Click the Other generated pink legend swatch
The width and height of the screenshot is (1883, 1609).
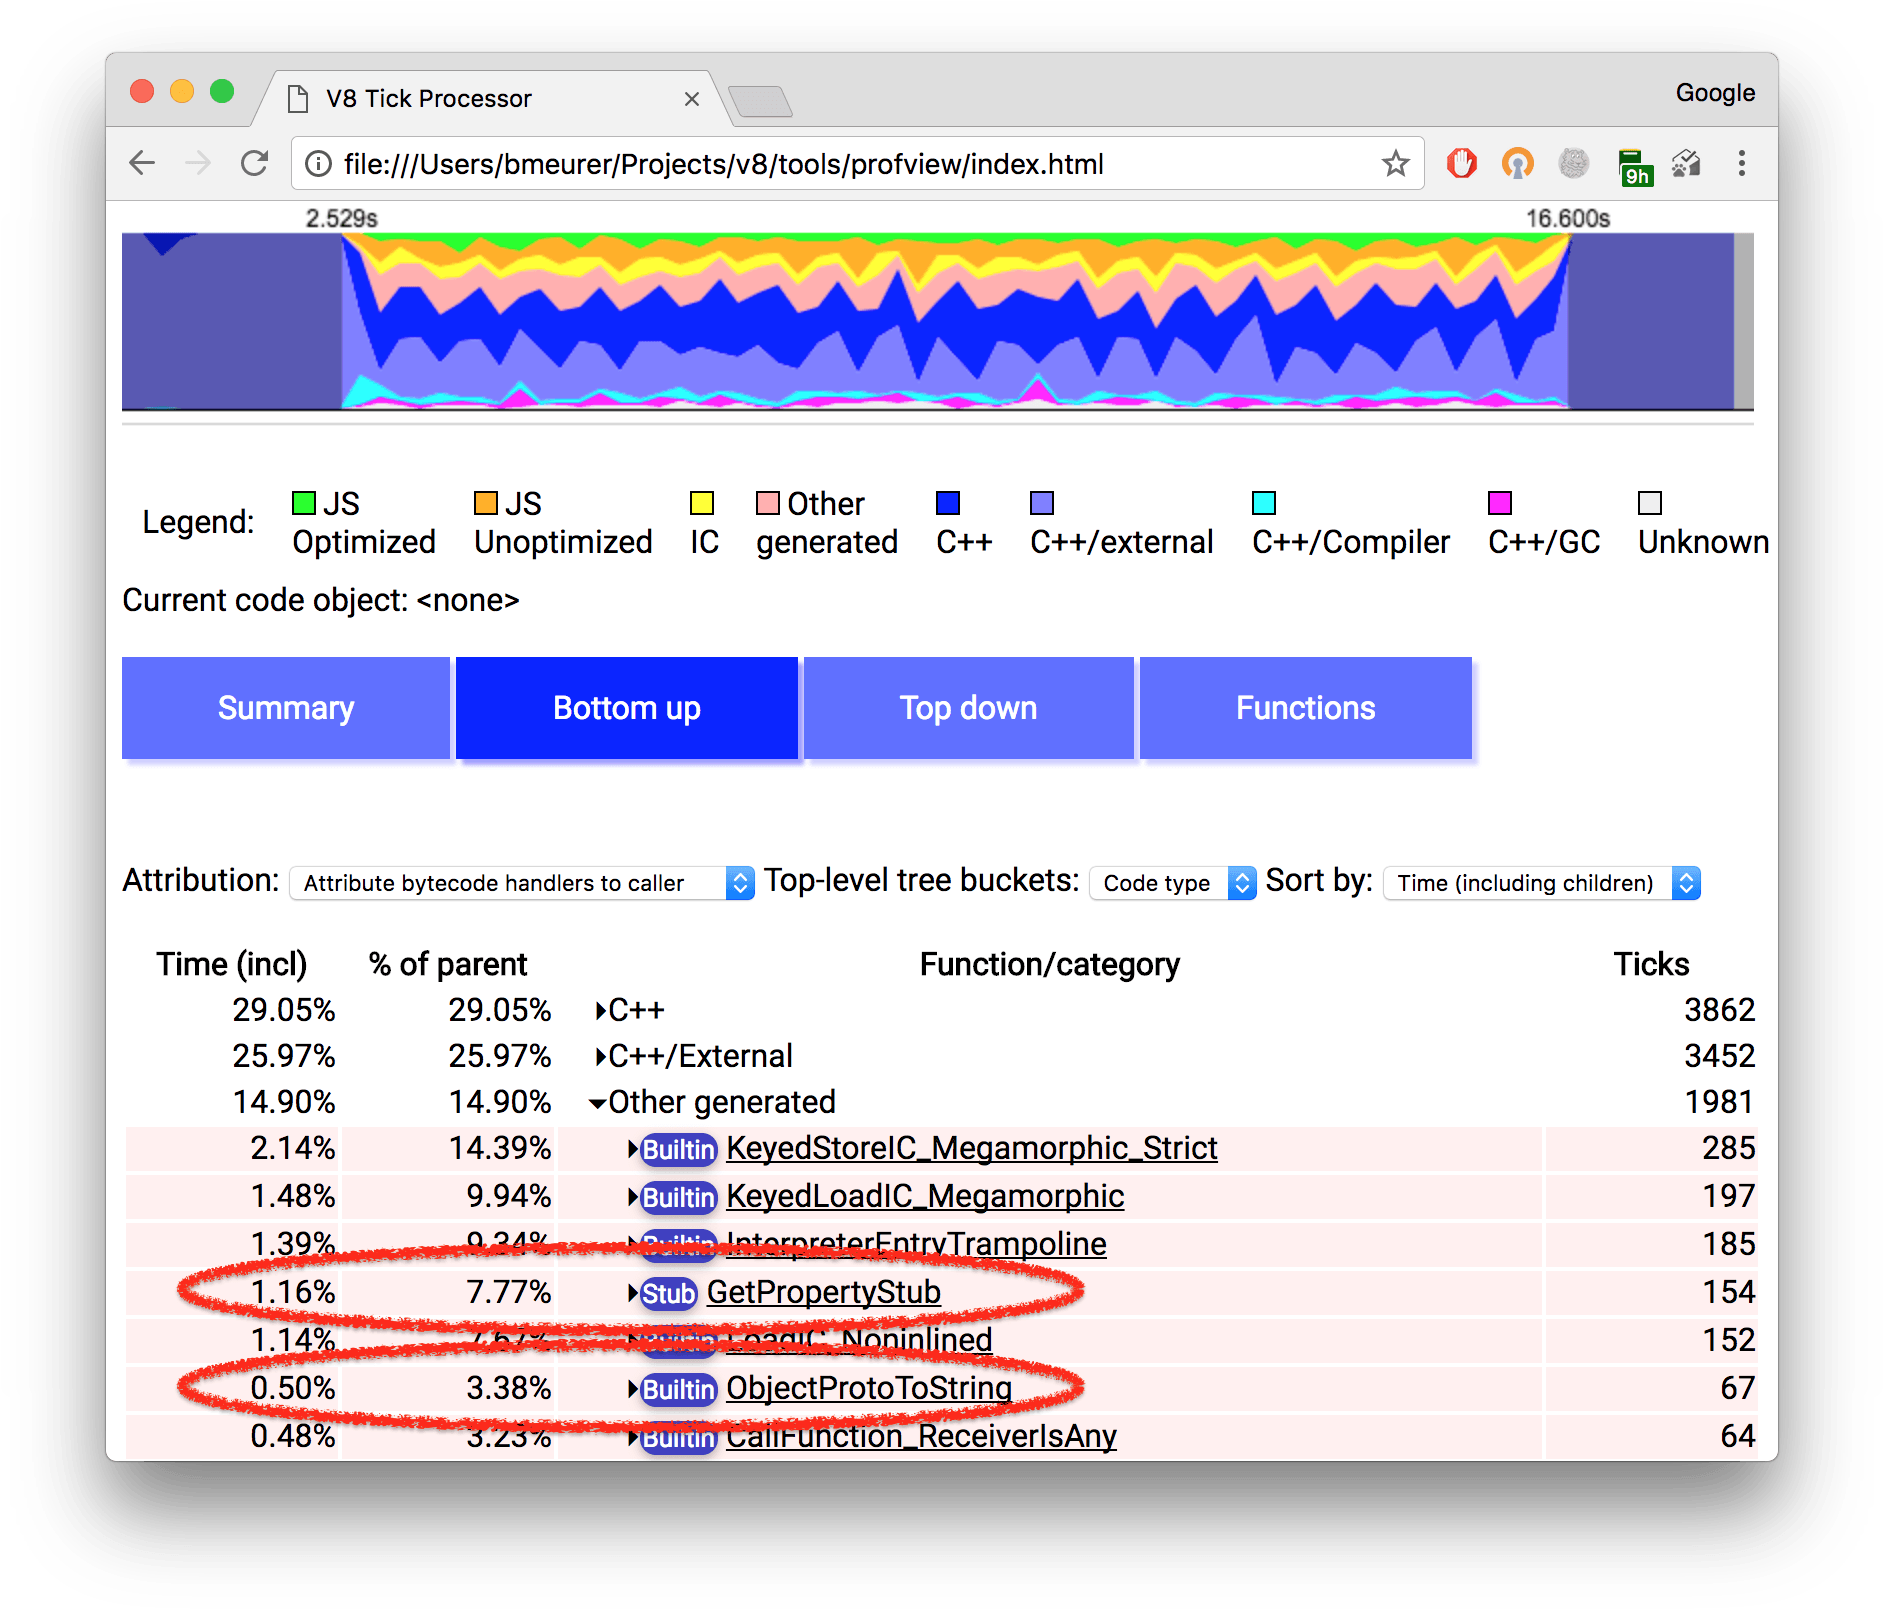coord(767,502)
